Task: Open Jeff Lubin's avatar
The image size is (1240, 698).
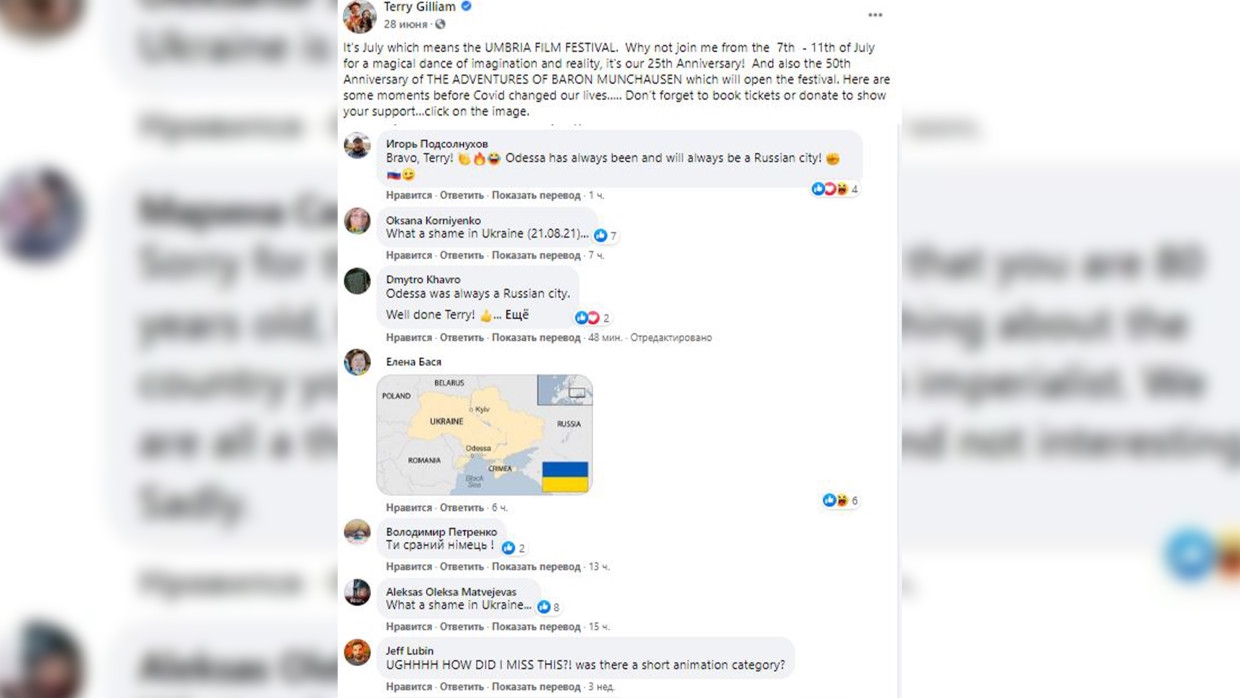Action: pos(357,652)
